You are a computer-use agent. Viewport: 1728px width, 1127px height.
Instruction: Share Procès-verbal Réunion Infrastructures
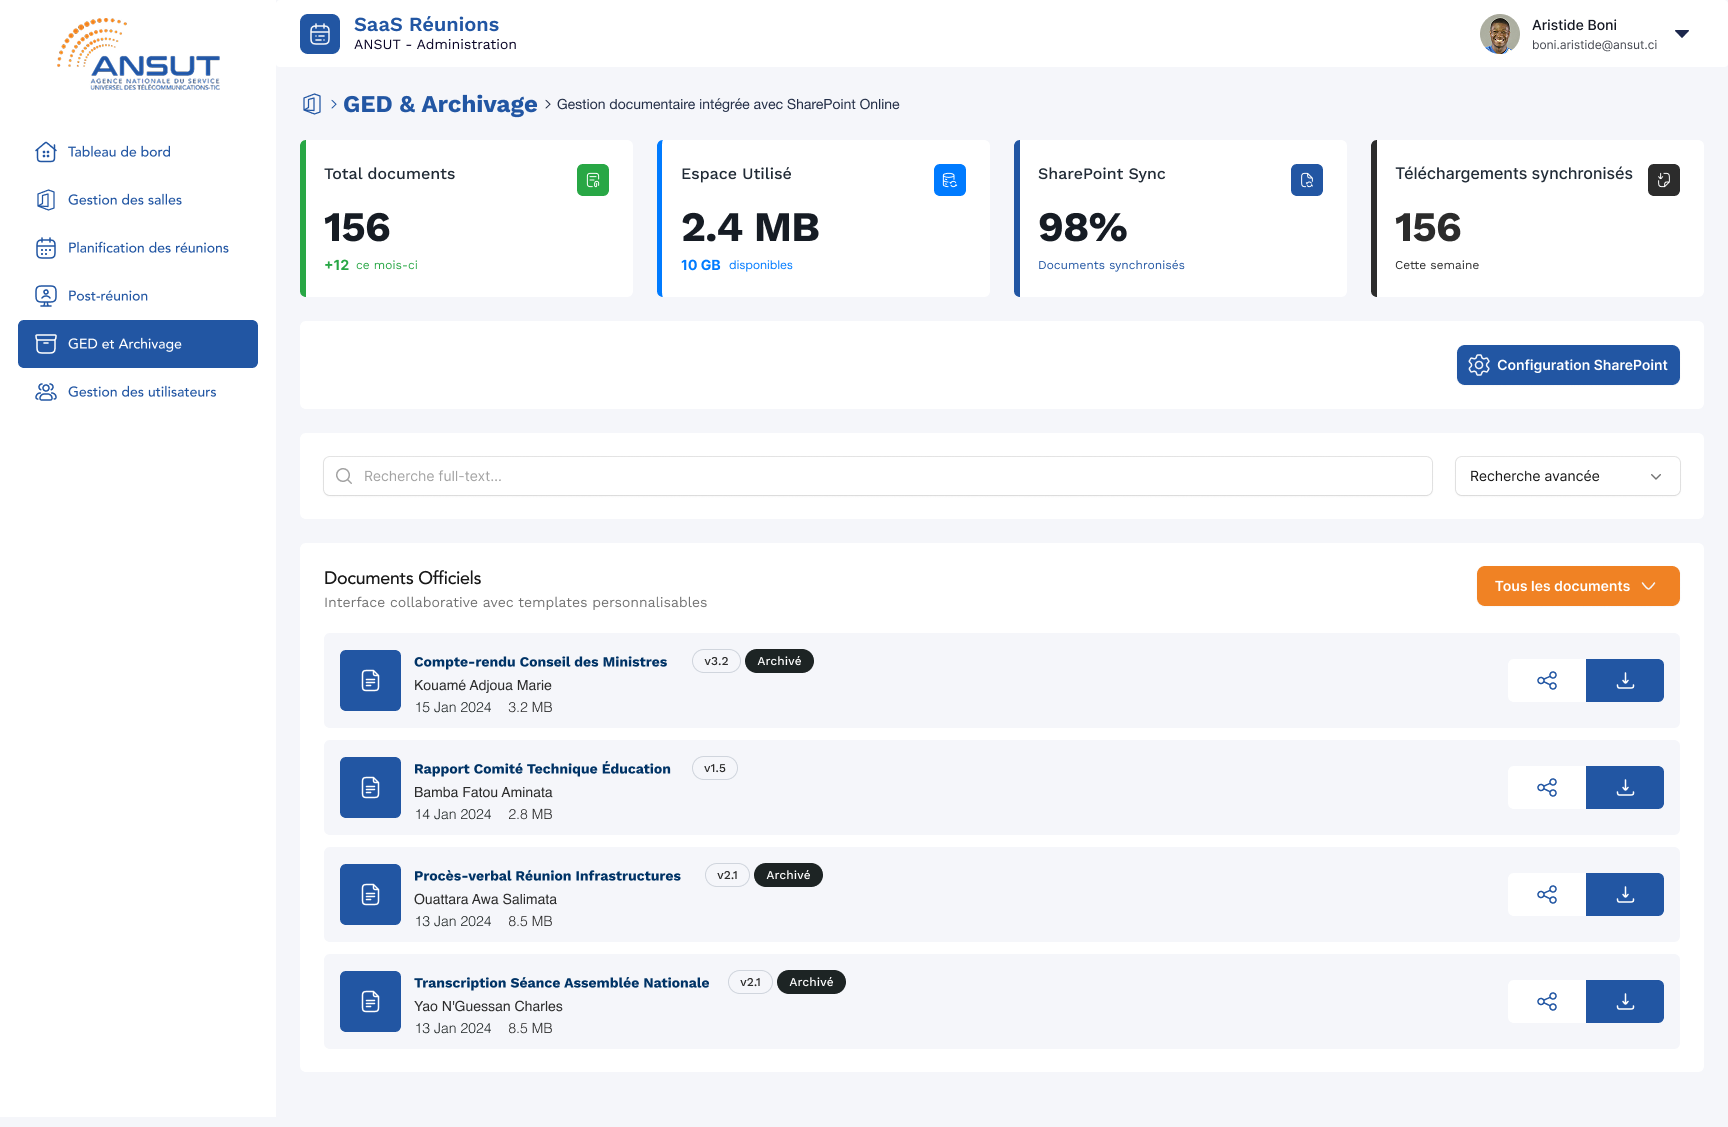pos(1547,895)
